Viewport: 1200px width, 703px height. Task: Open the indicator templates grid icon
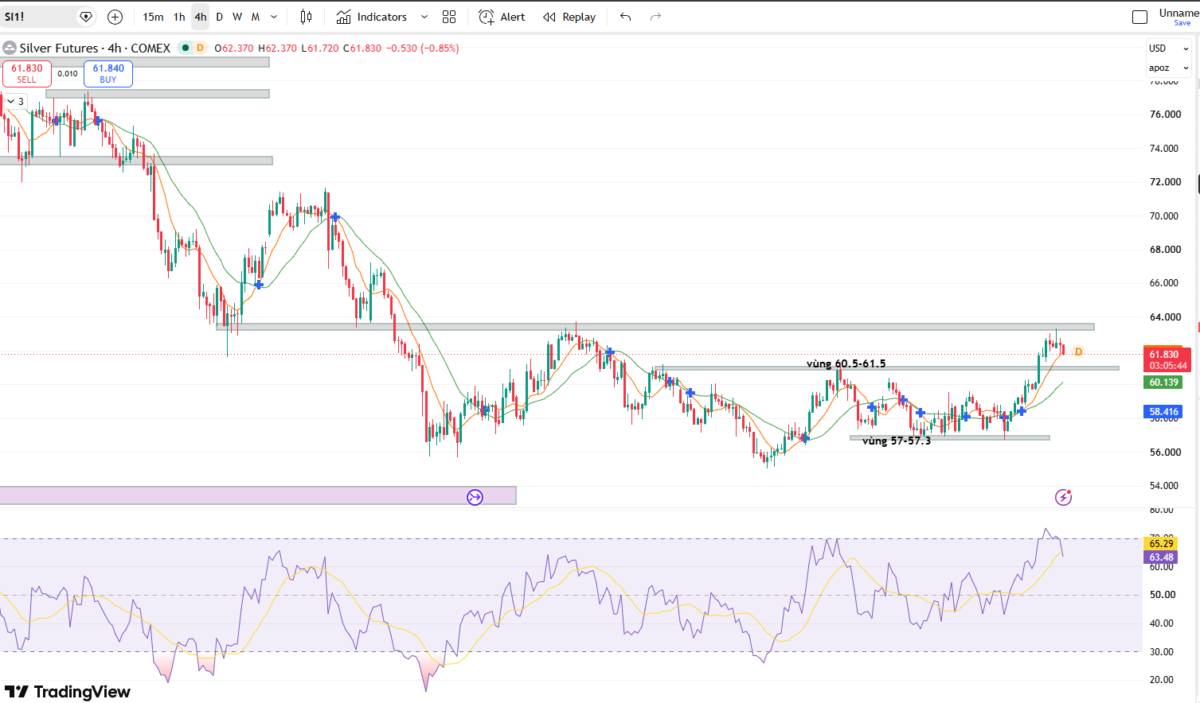(449, 17)
